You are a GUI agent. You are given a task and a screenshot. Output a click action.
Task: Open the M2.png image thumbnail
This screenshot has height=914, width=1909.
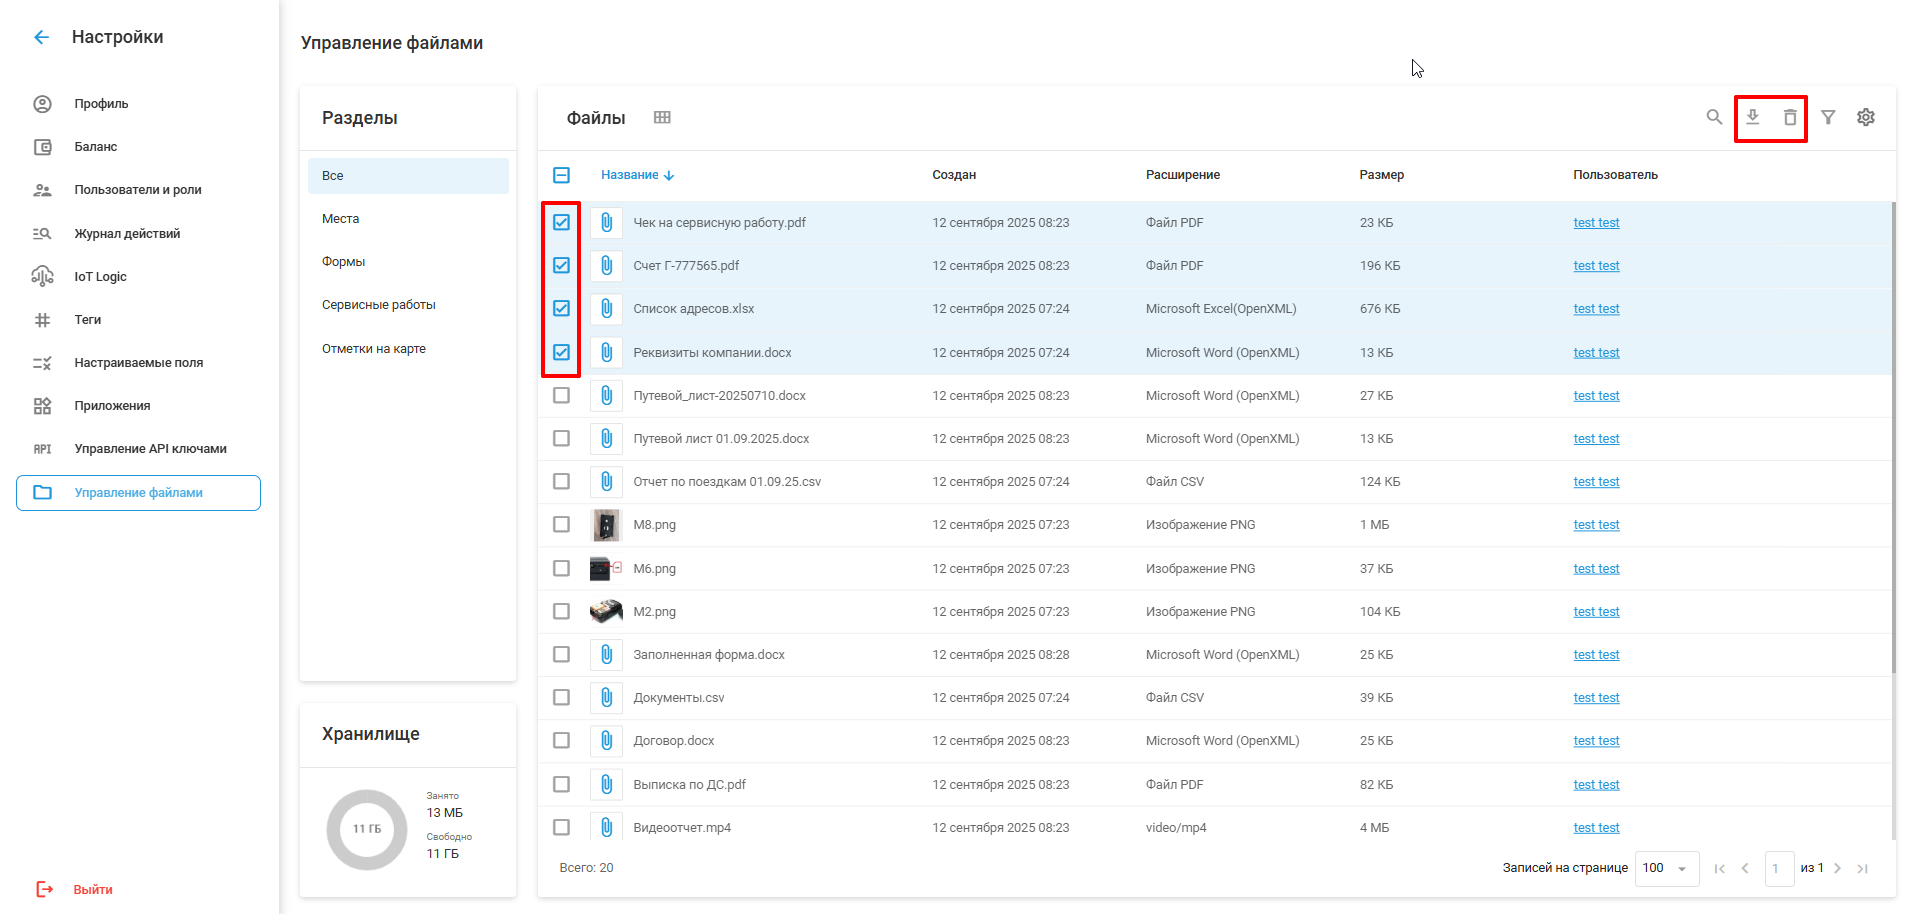[606, 611]
